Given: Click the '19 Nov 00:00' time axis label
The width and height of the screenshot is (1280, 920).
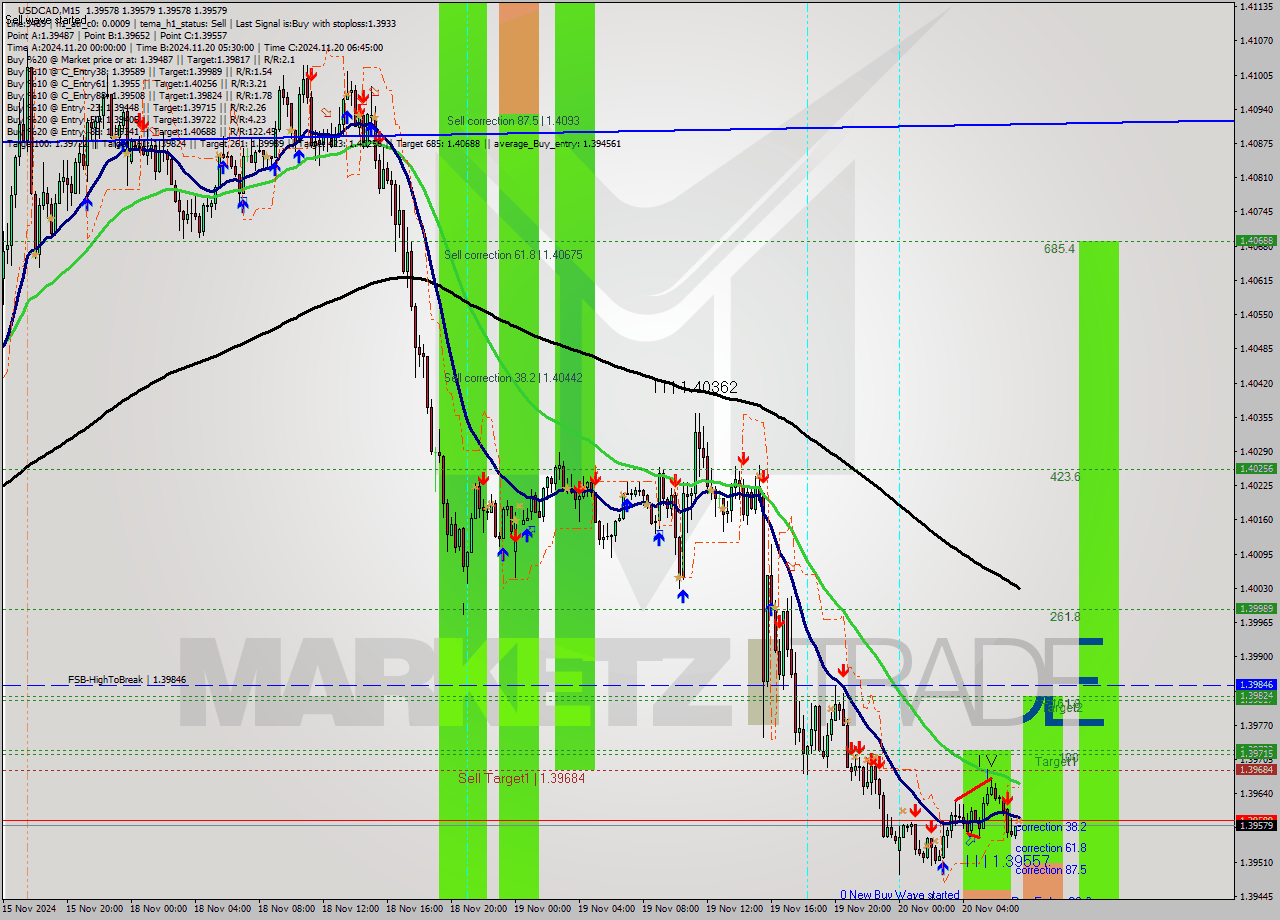Looking at the screenshot, I should coord(543,909).
